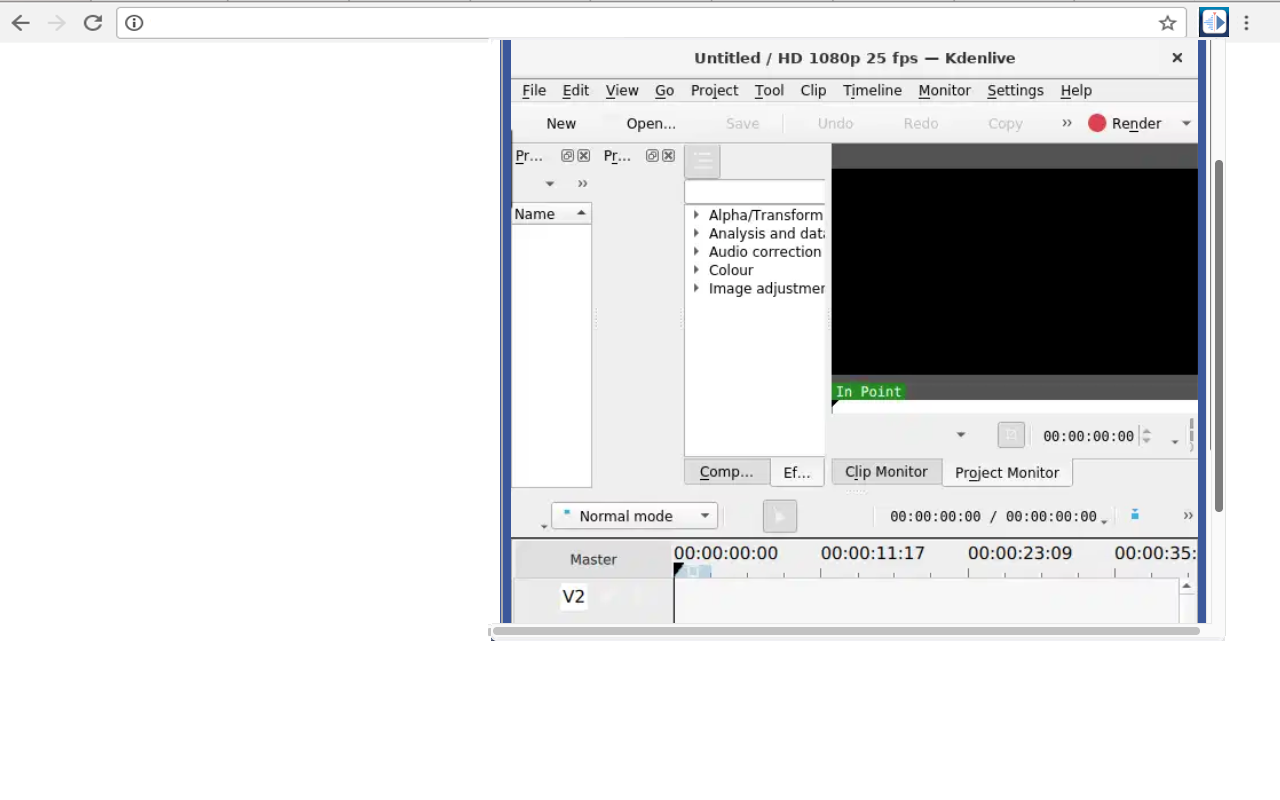Click timeline ruler at 00:00:11:17
This screenshot has height=800, width=1280.
[x=872, y=553]
